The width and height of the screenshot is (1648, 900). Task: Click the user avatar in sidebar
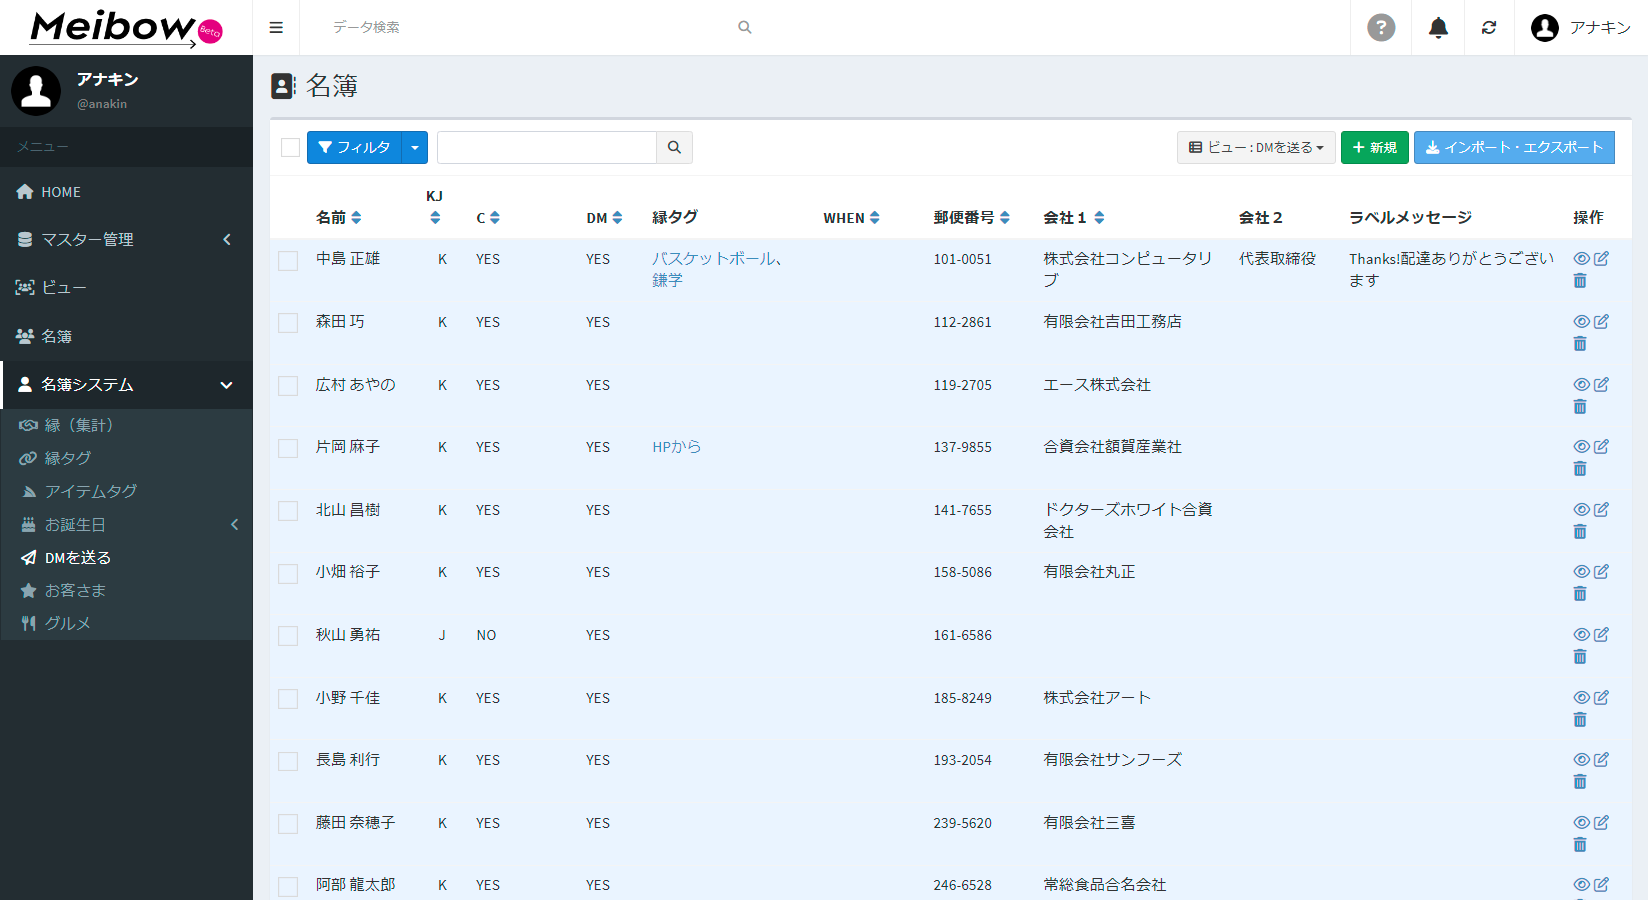(36, 91)
